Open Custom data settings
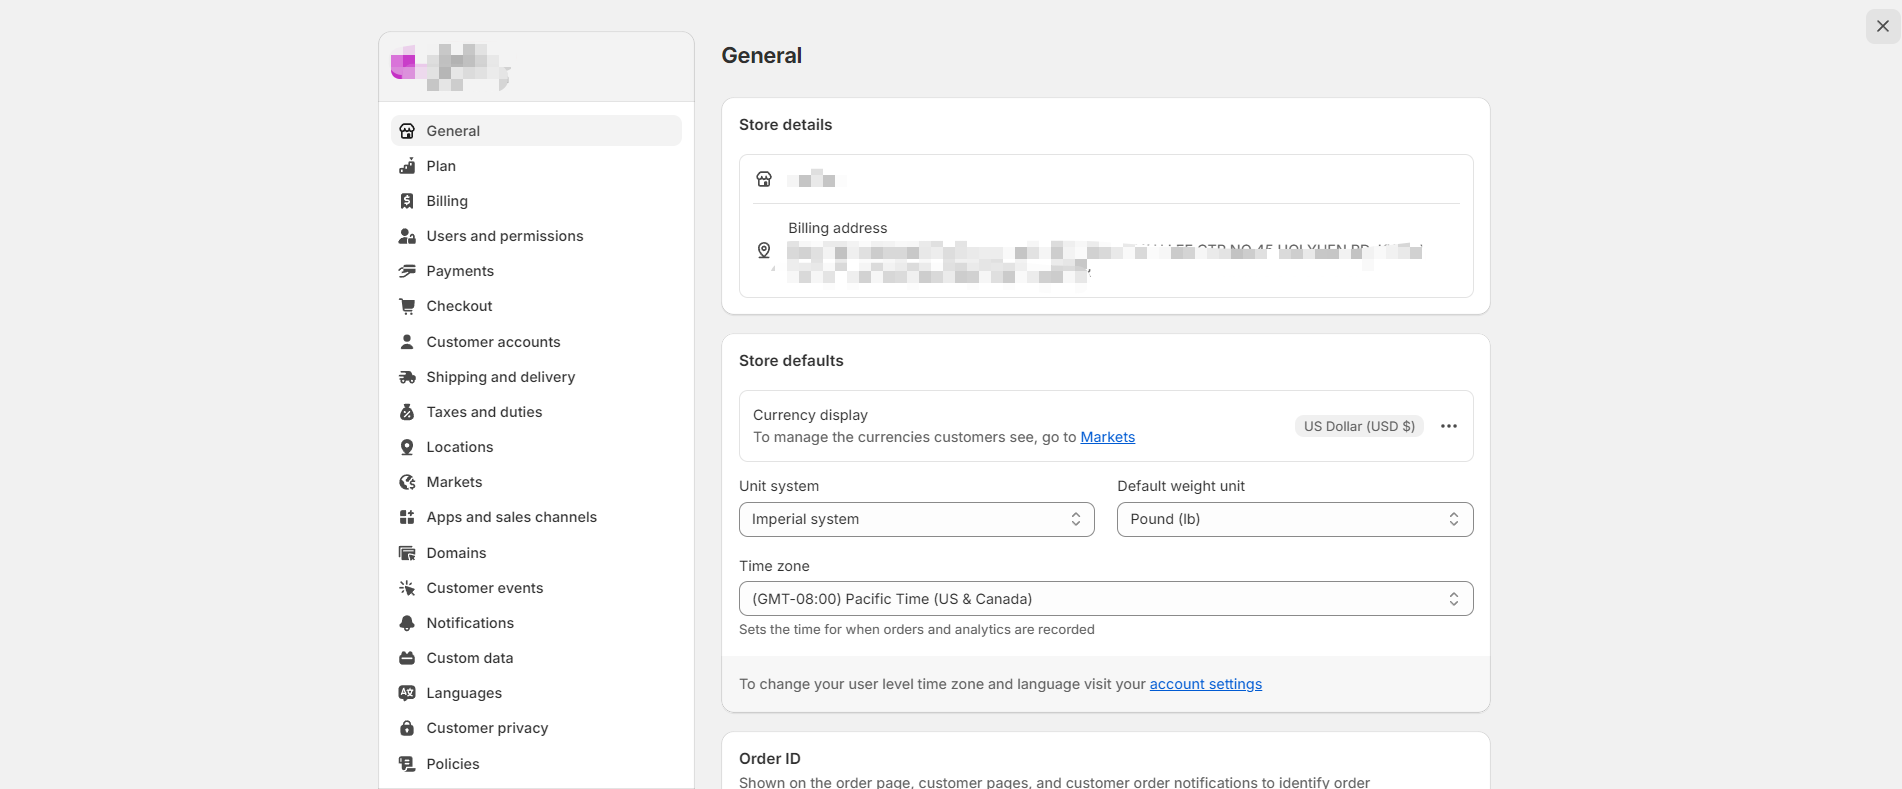1902x789 pixels. click(536, 658)
